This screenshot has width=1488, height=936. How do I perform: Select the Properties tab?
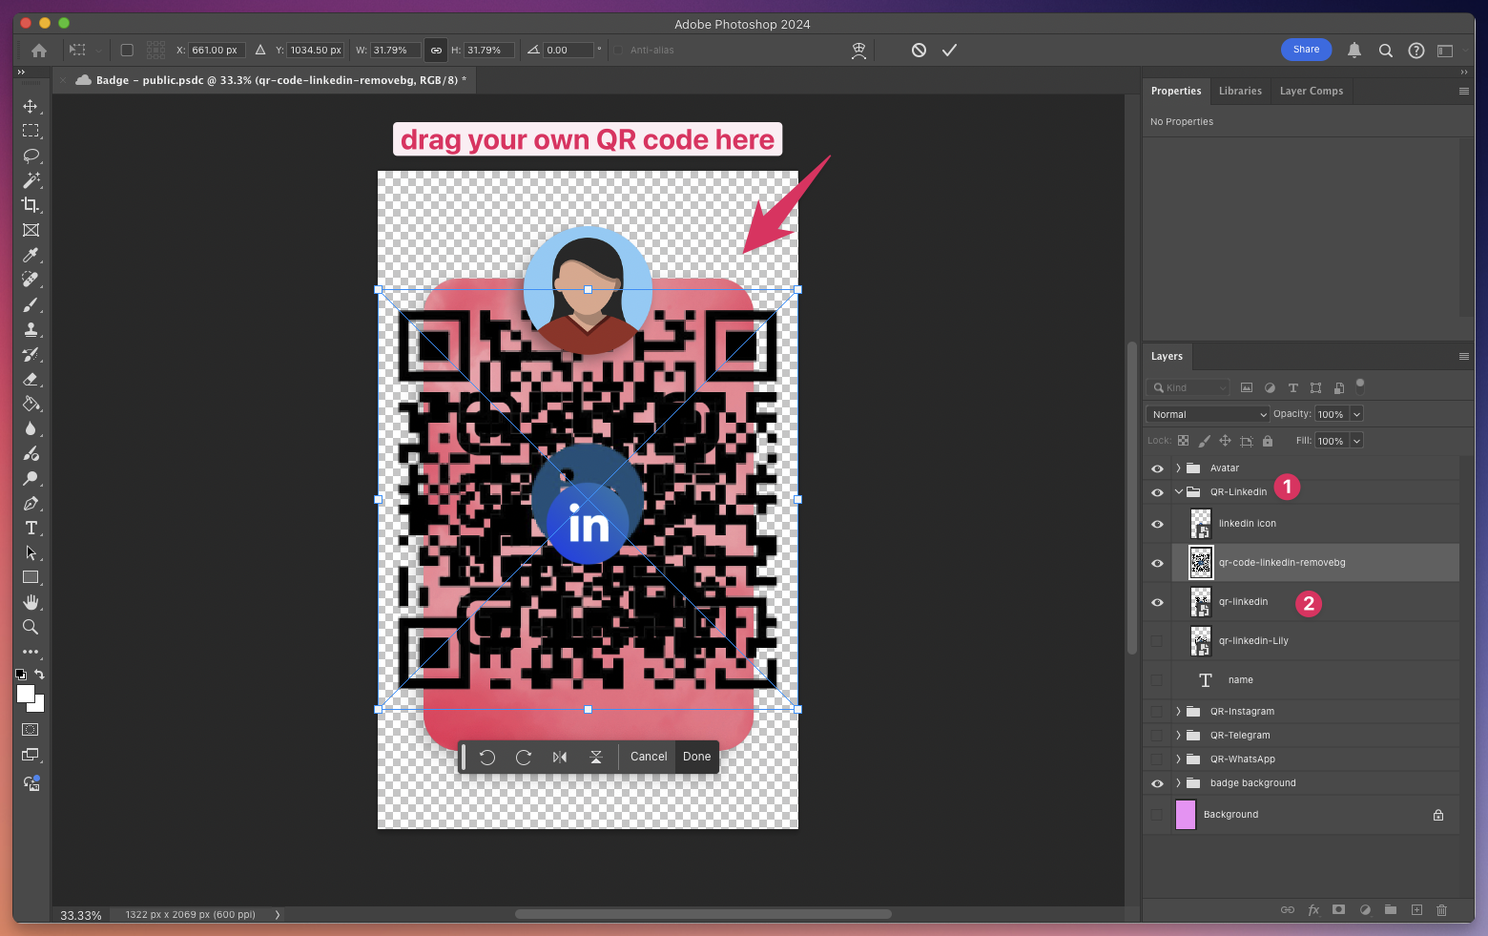(1176, 91)
